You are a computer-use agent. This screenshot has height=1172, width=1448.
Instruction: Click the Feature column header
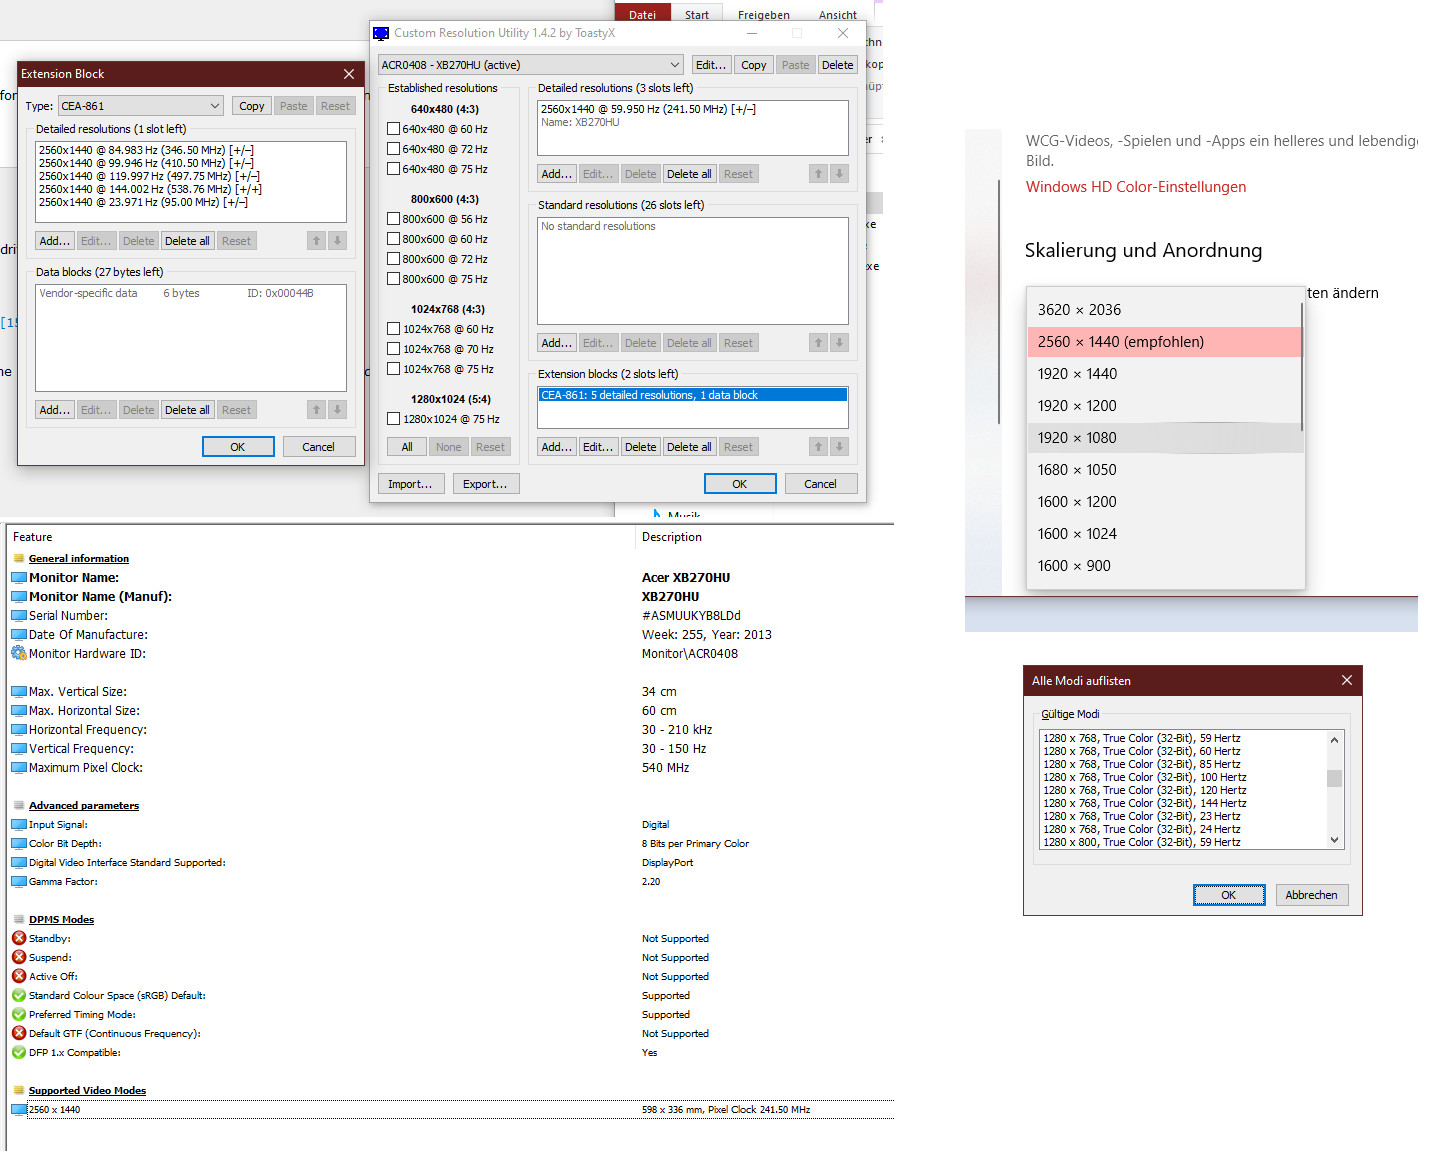(321, 537)
